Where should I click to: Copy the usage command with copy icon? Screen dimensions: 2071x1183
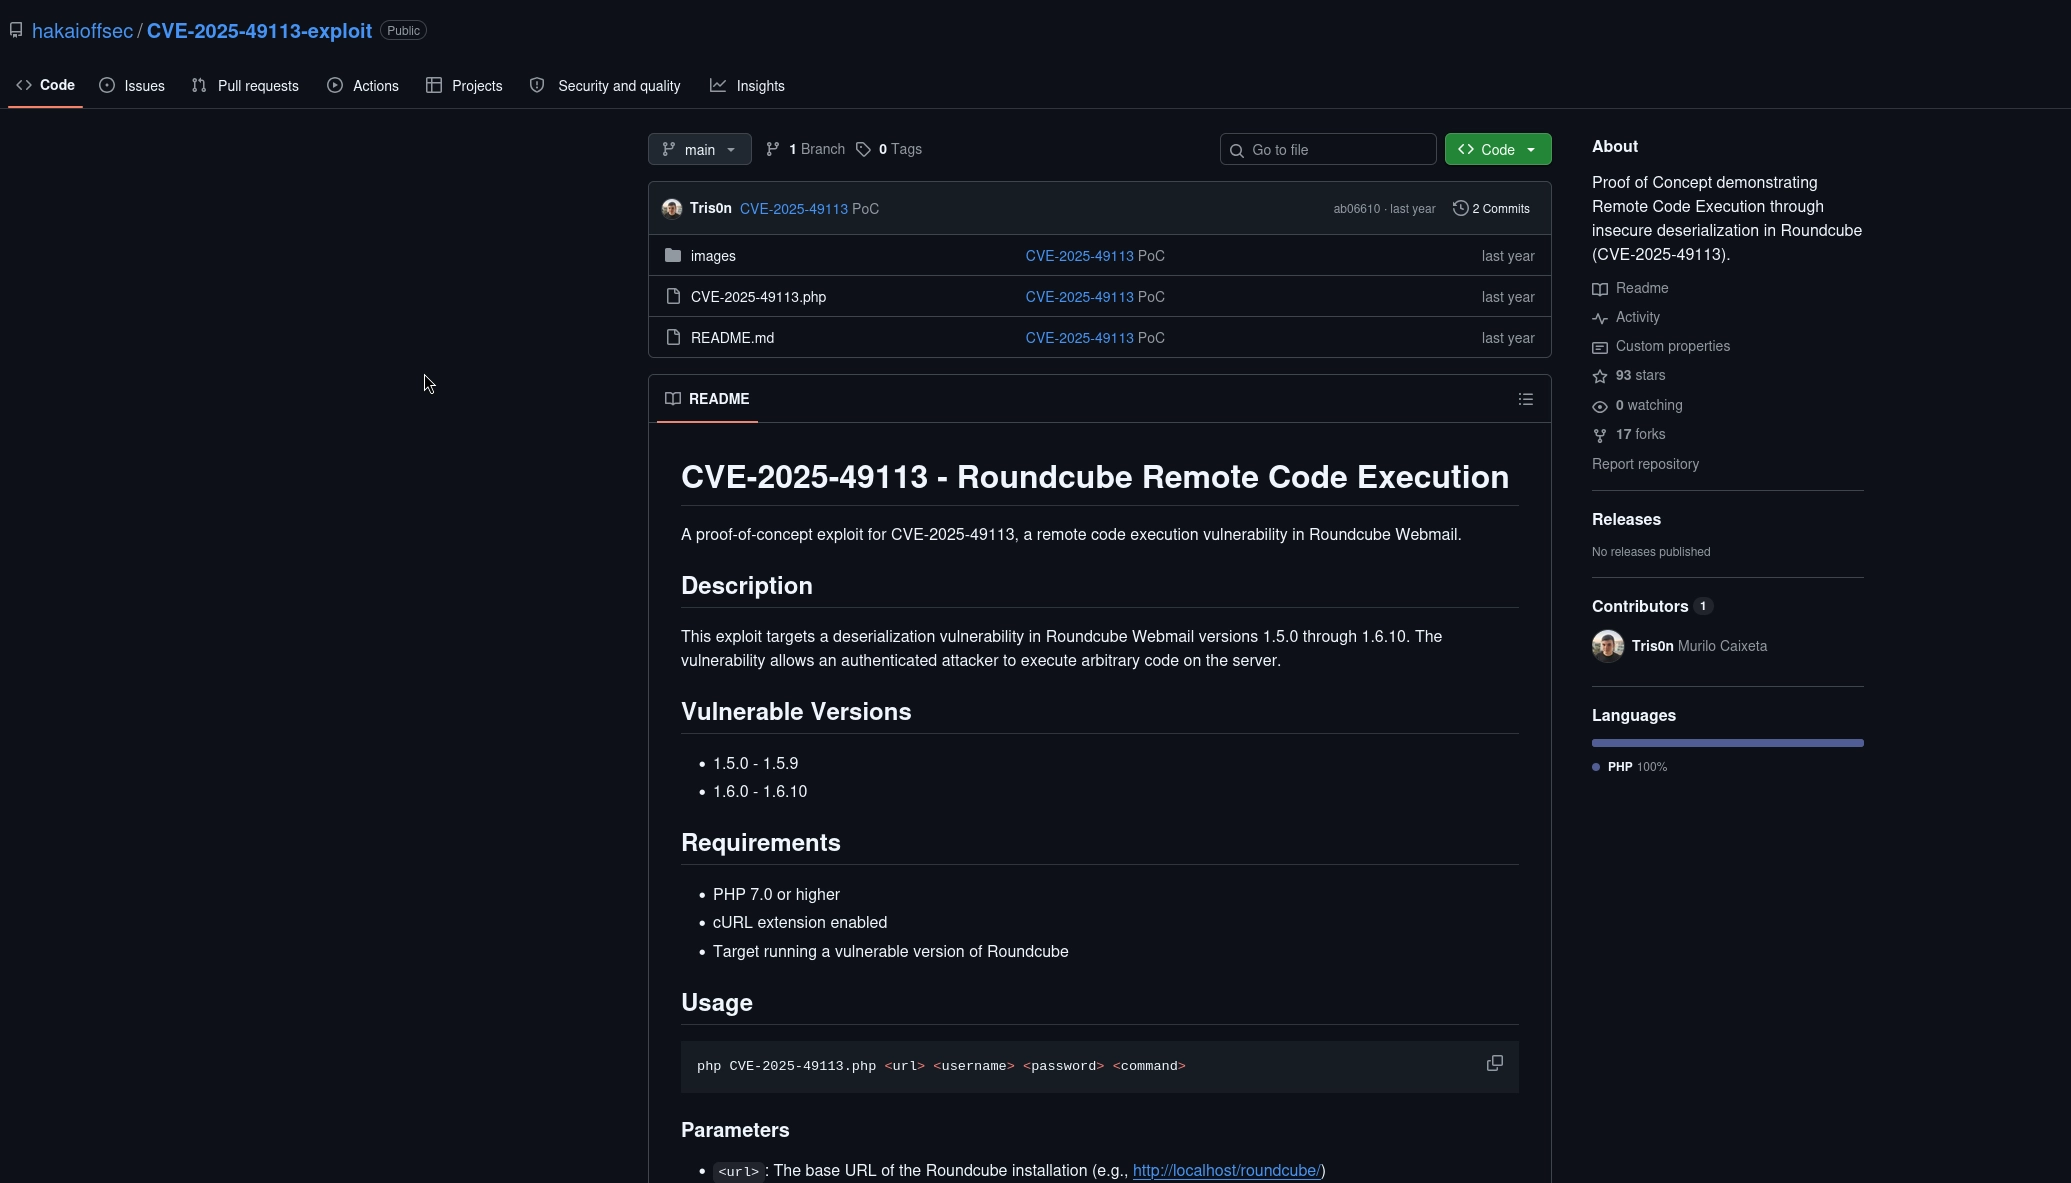click(1495, 1063)
